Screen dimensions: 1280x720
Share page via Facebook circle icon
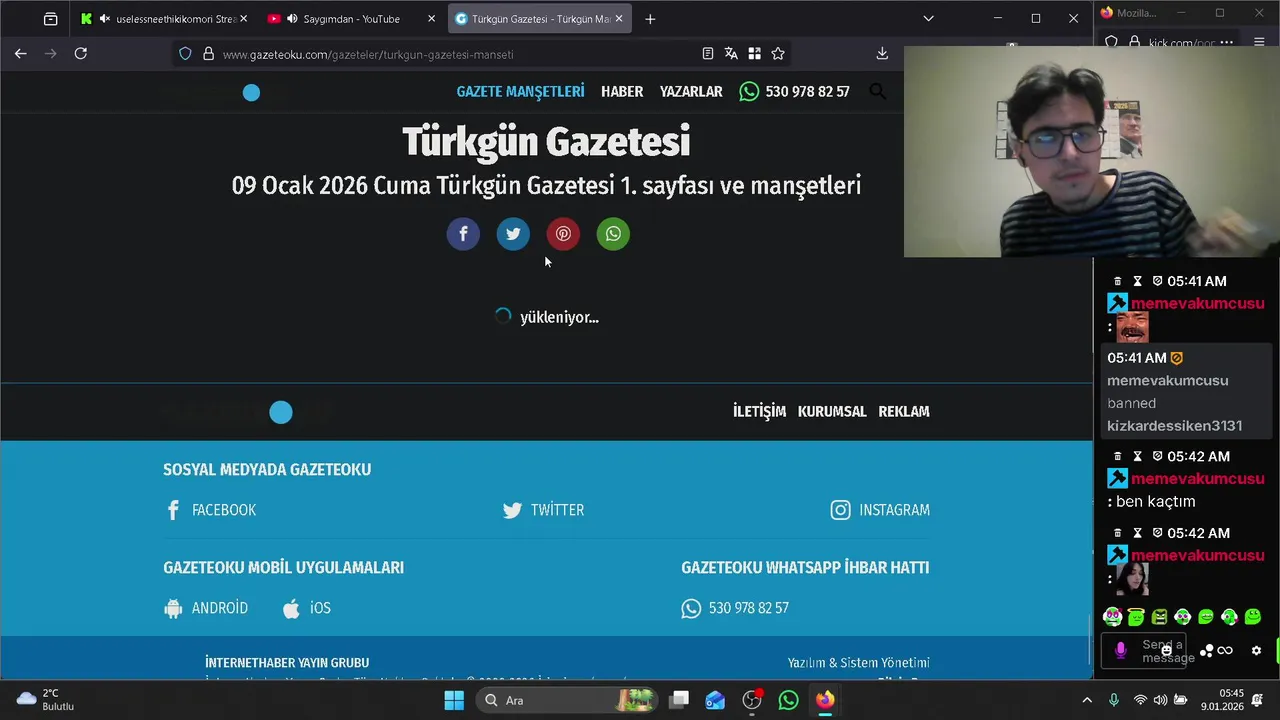(463, 234)
